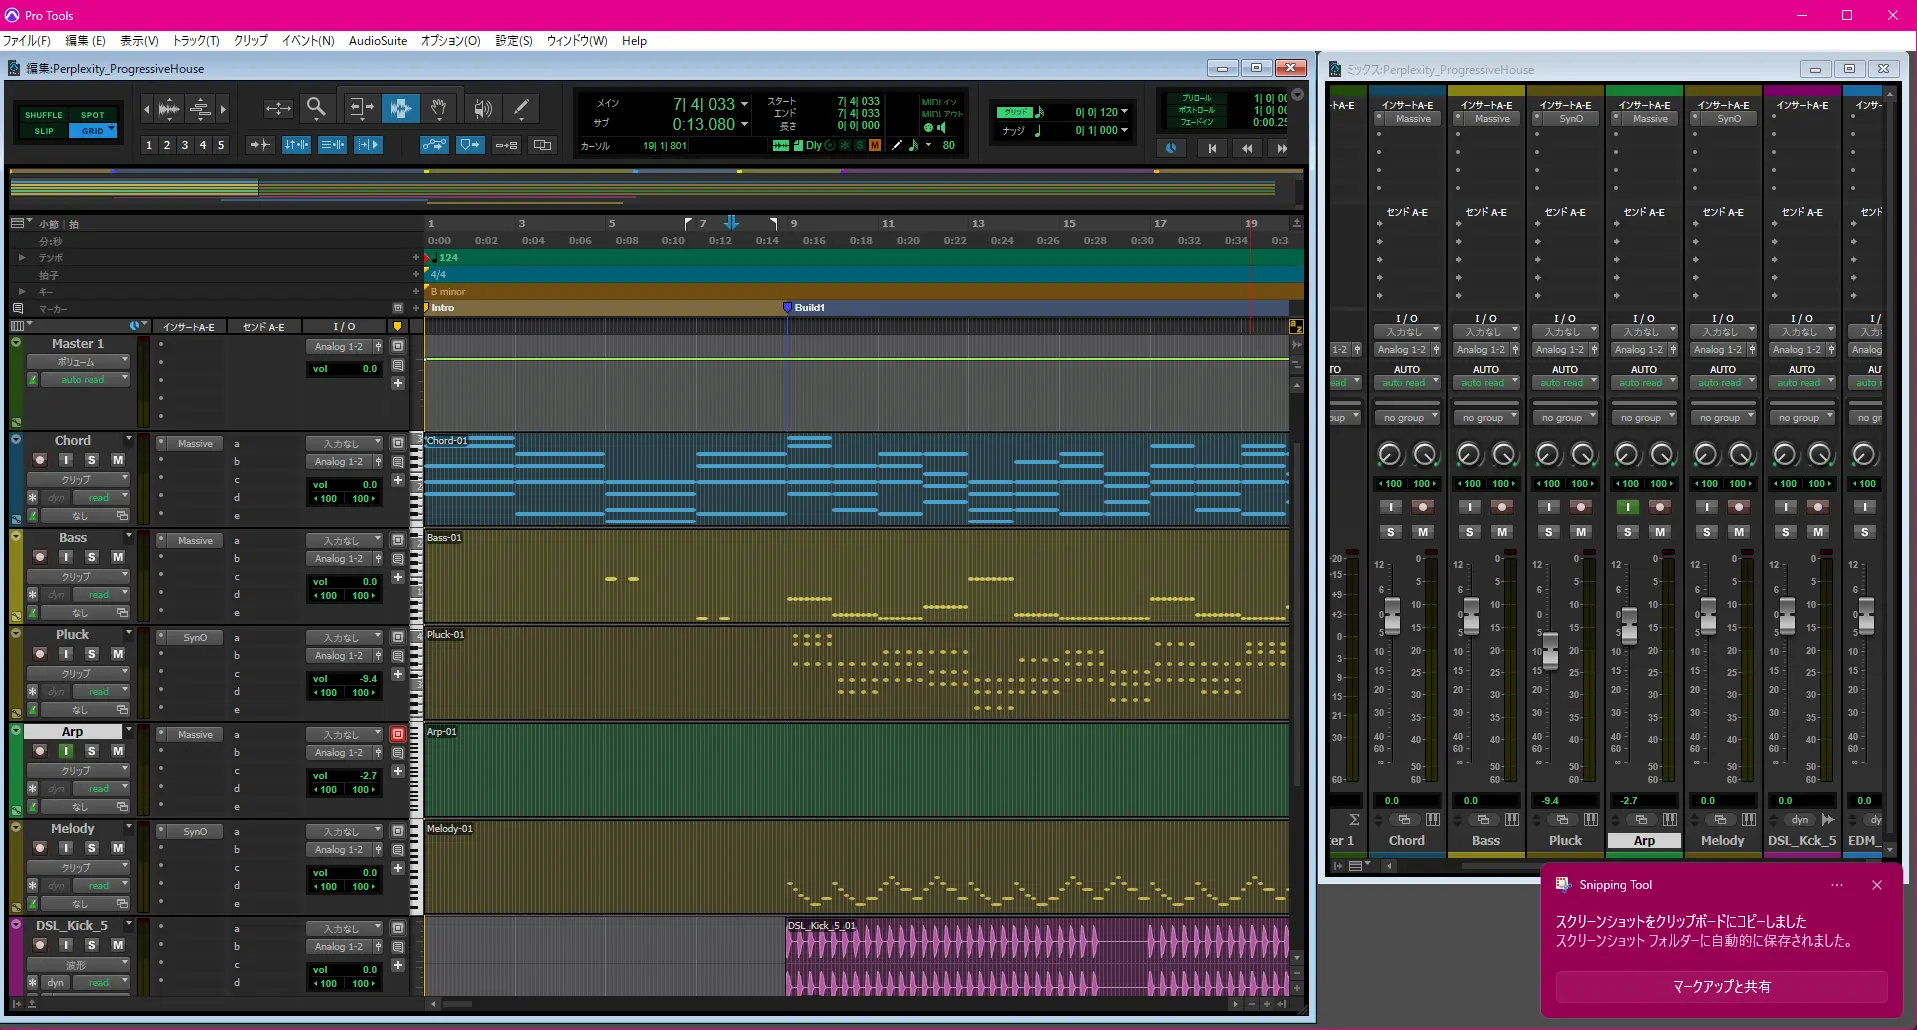Open Bass track automation mode dropdown
The height and width of the screenshot is (1030, 1917).
click(99, 595)
